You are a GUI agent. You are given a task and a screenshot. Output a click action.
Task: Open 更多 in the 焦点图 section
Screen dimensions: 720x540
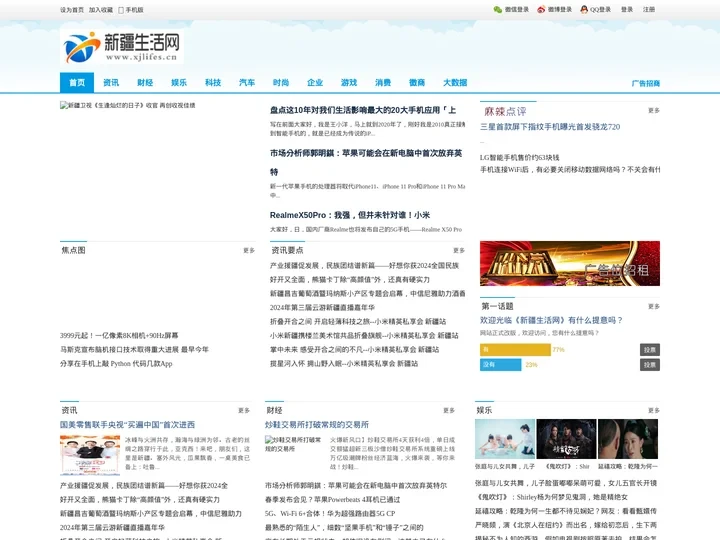point(249,250)
